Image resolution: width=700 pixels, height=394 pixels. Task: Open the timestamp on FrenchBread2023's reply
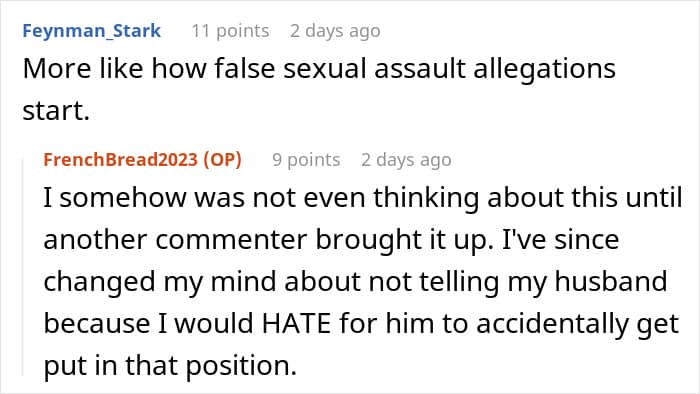pos(406,160)
